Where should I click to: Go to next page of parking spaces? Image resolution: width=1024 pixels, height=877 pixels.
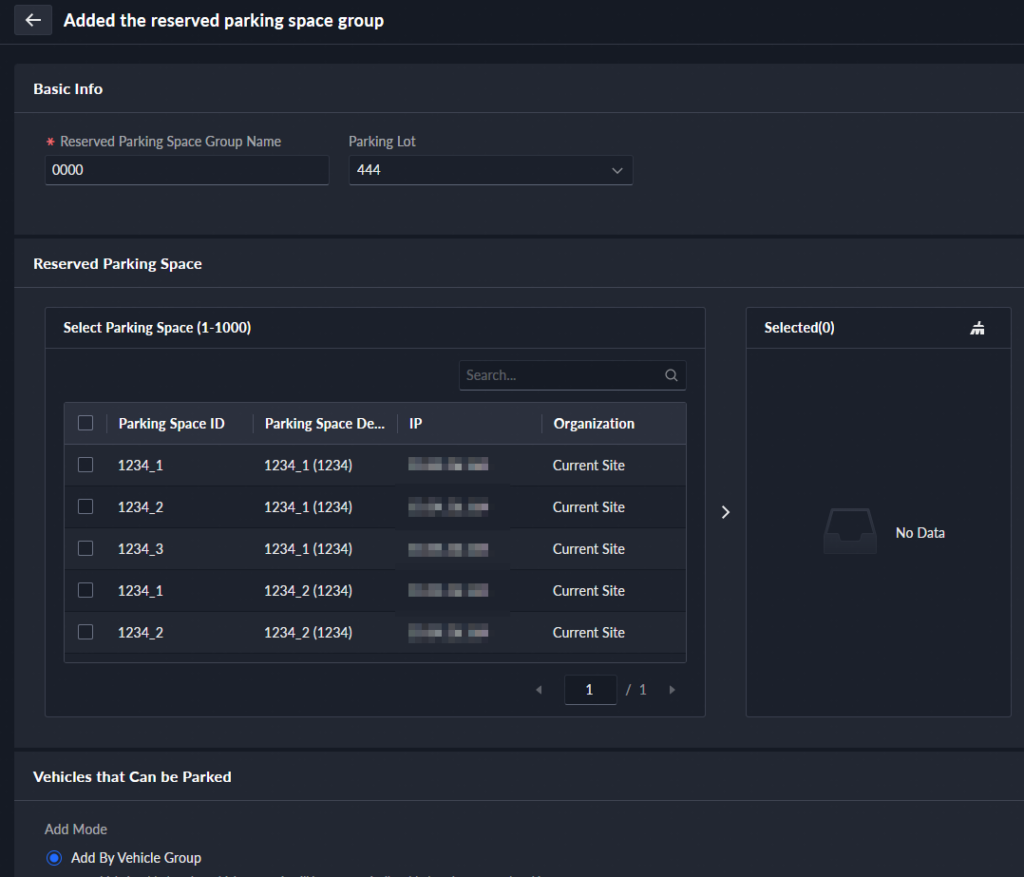672,690
